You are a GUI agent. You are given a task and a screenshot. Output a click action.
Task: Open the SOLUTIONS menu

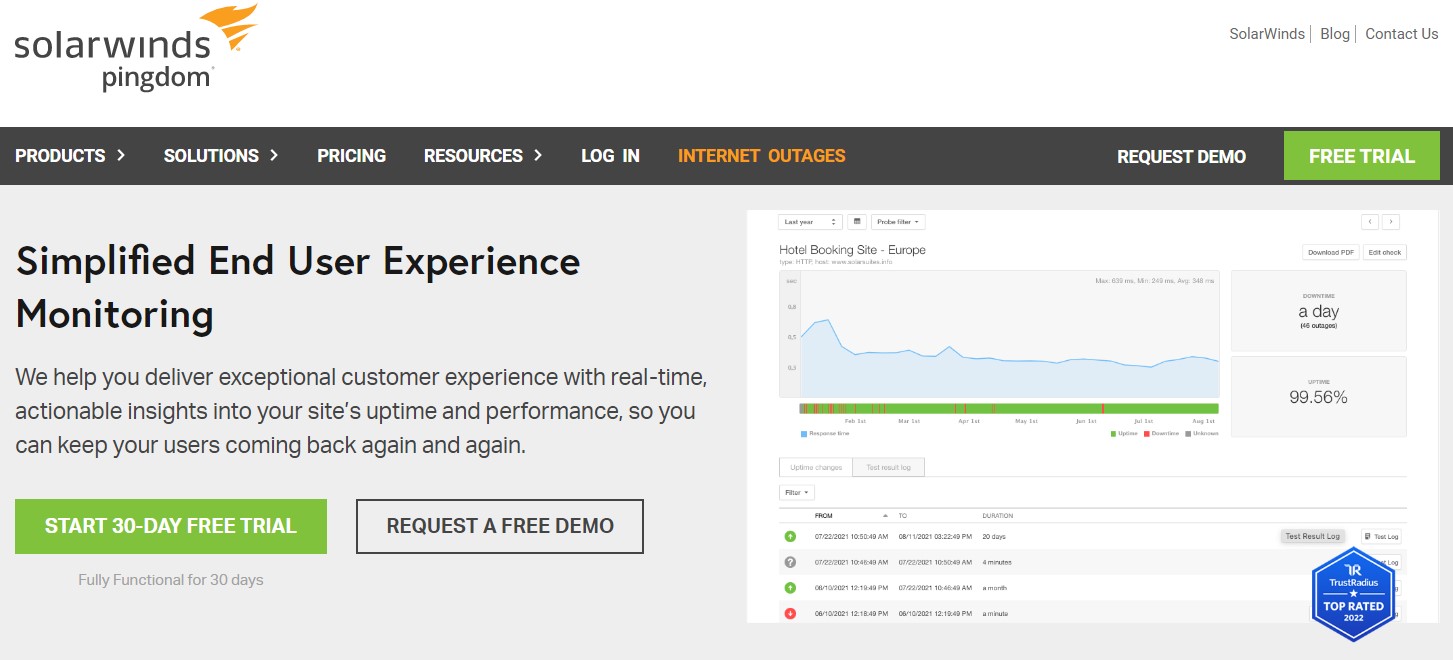(x=211, y=156)
